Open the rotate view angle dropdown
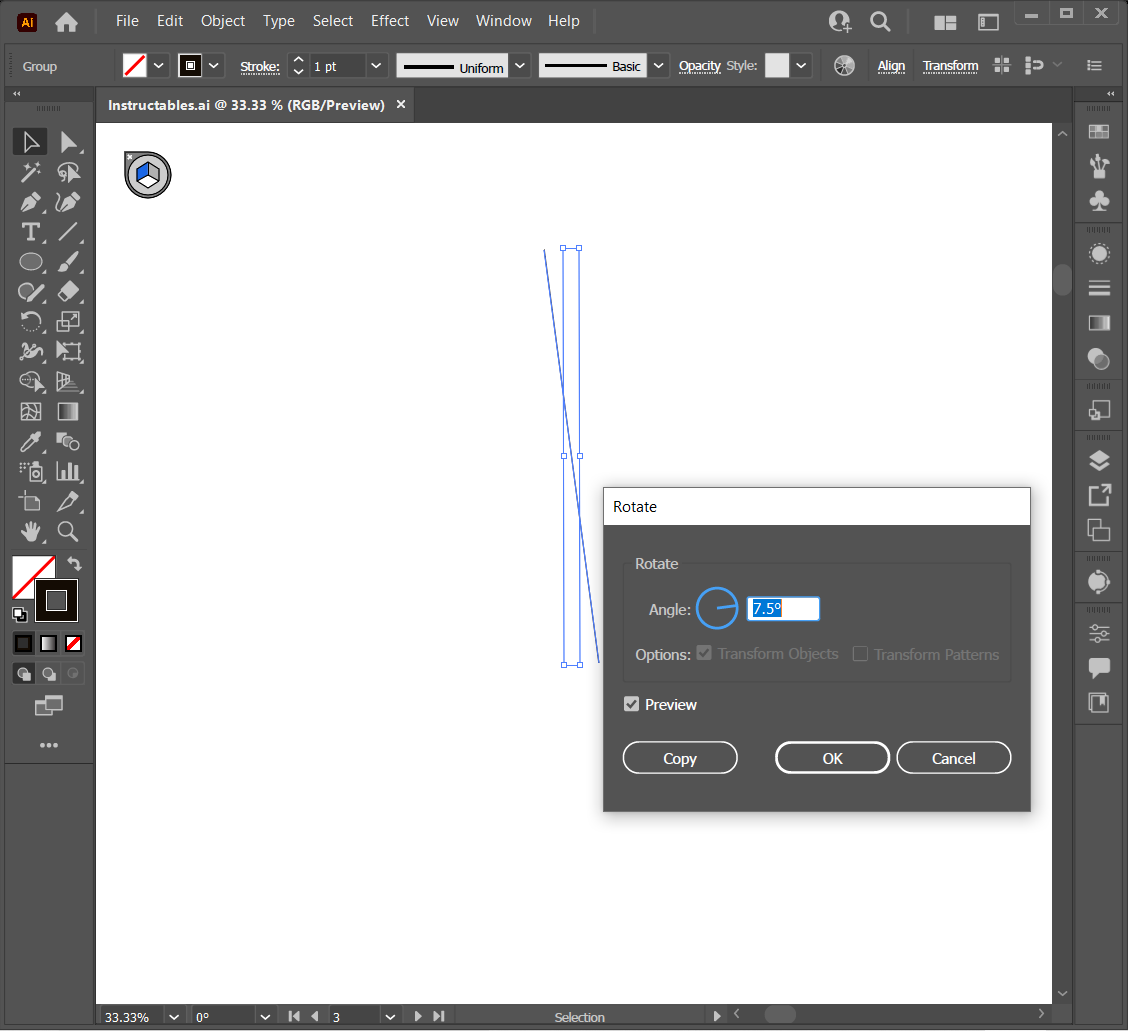The width and height of the screenshot is (1128, 1031). tap(265, 1017)
